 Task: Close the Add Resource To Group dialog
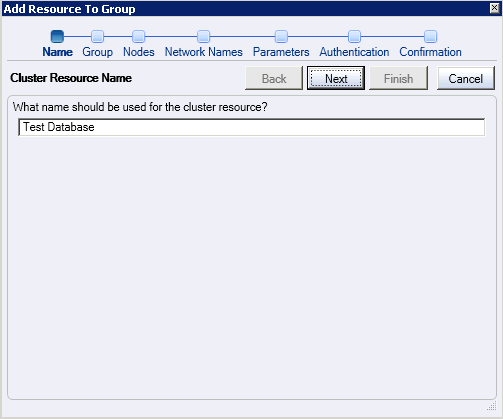pyautogui.click(x=494, y=8)
